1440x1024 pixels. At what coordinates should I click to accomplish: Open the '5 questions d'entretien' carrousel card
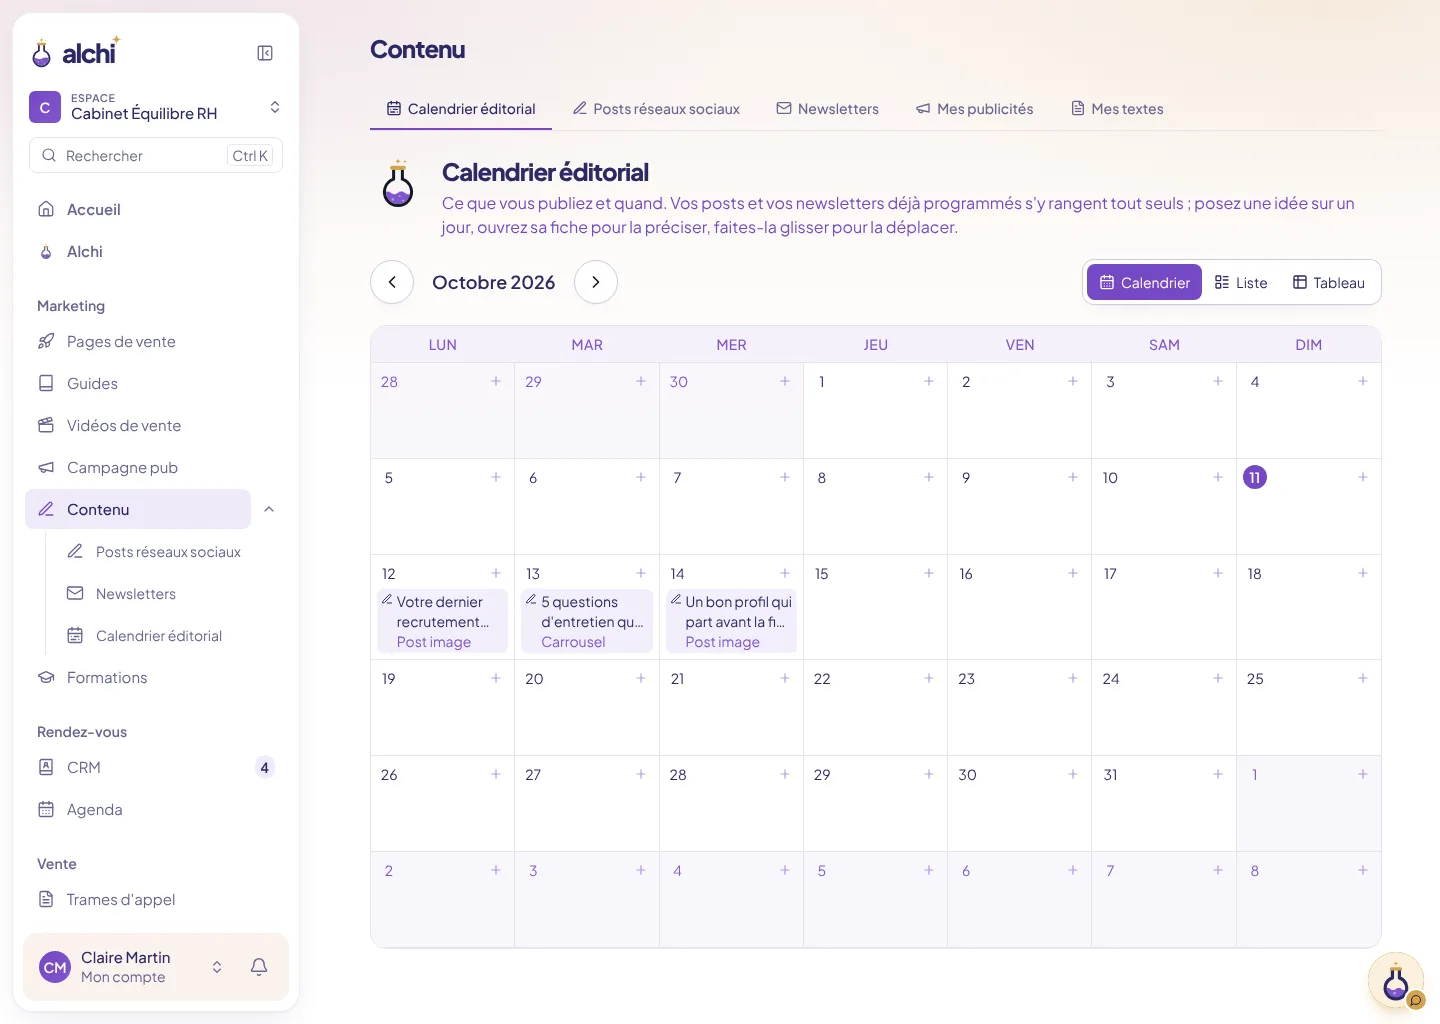pyautogui.click(x=587, y=621)
